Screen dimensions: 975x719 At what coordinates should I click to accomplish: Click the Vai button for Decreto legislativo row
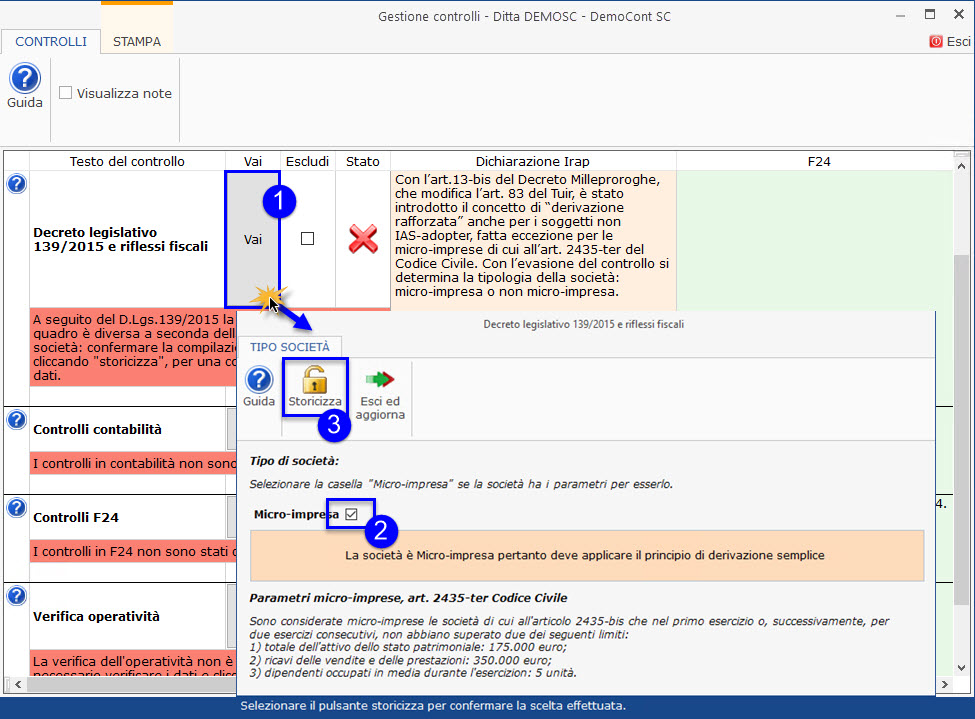click(x=252, y=239)
